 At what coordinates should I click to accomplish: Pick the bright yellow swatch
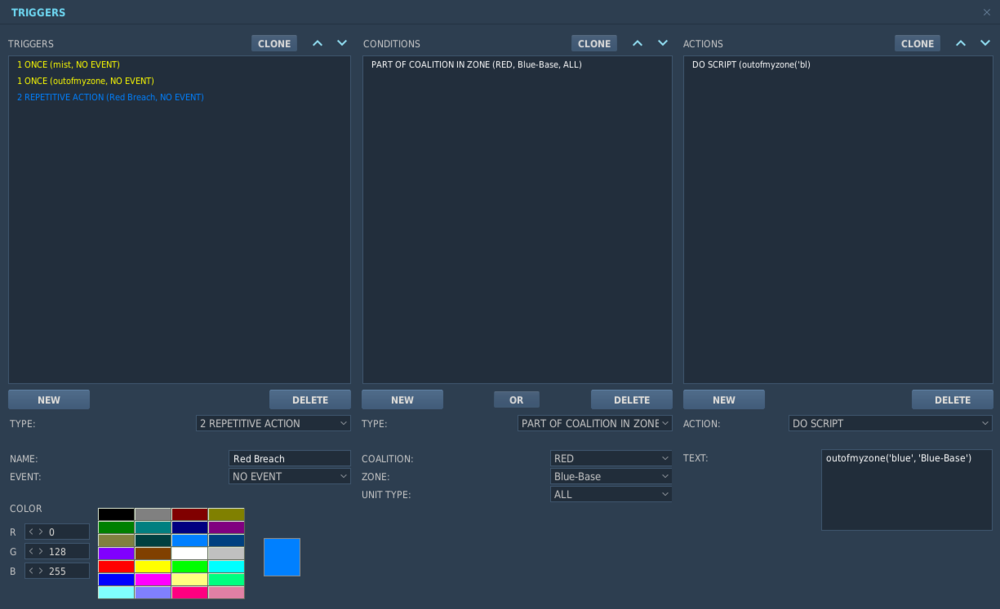pos(153,566)
